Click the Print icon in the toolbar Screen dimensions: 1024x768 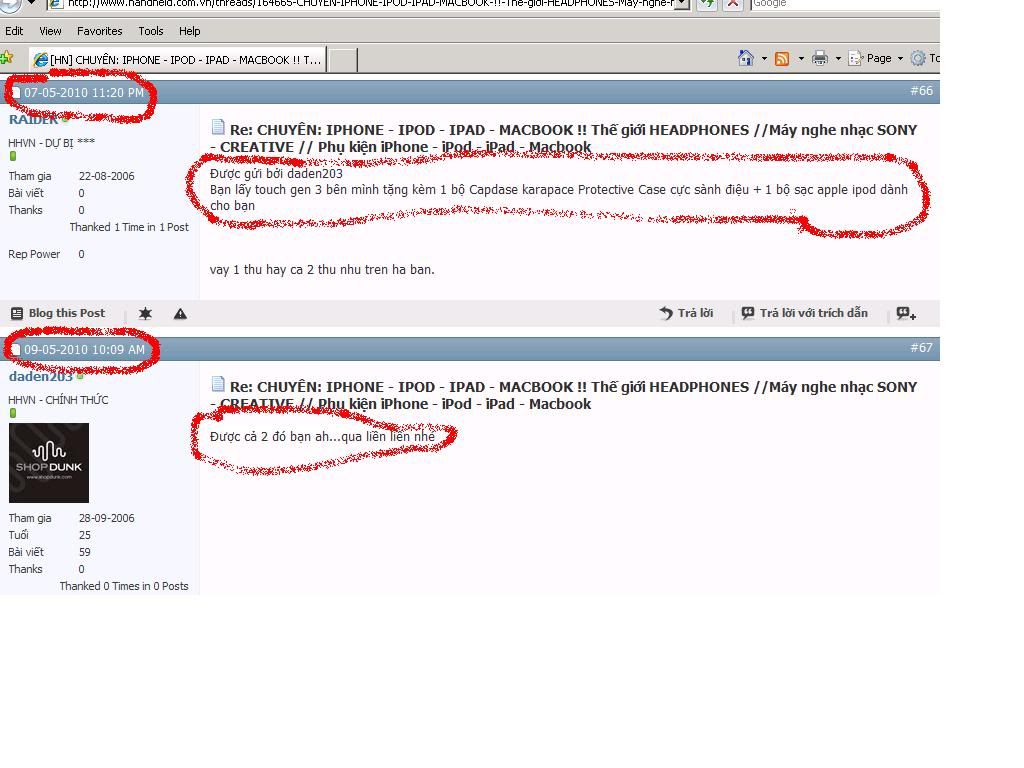coord(820,58)
